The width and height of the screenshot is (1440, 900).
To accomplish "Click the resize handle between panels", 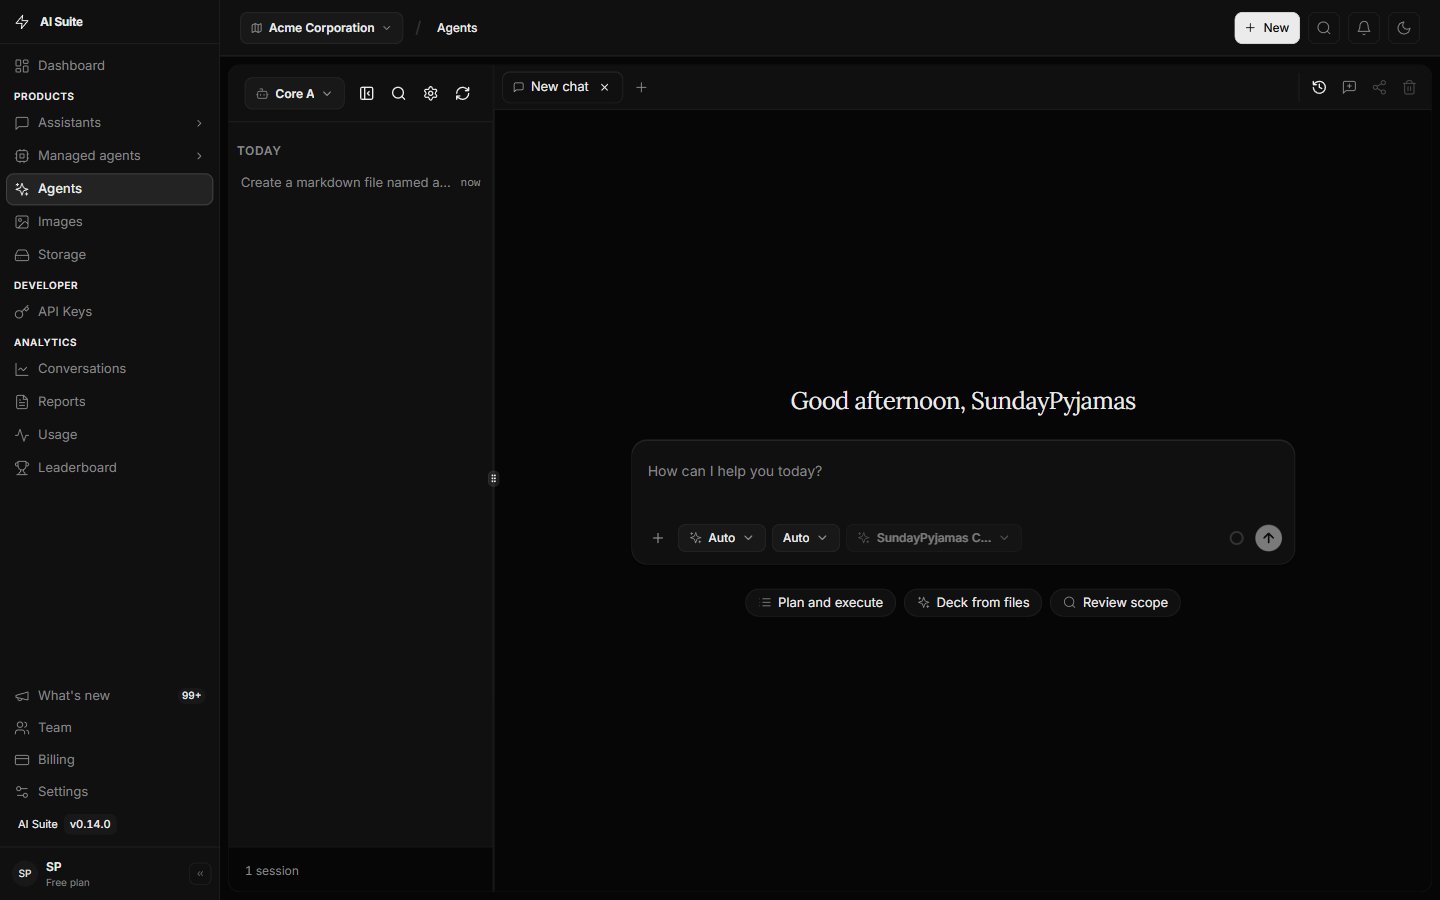I will pyautogui.click(x=494, y=479).
